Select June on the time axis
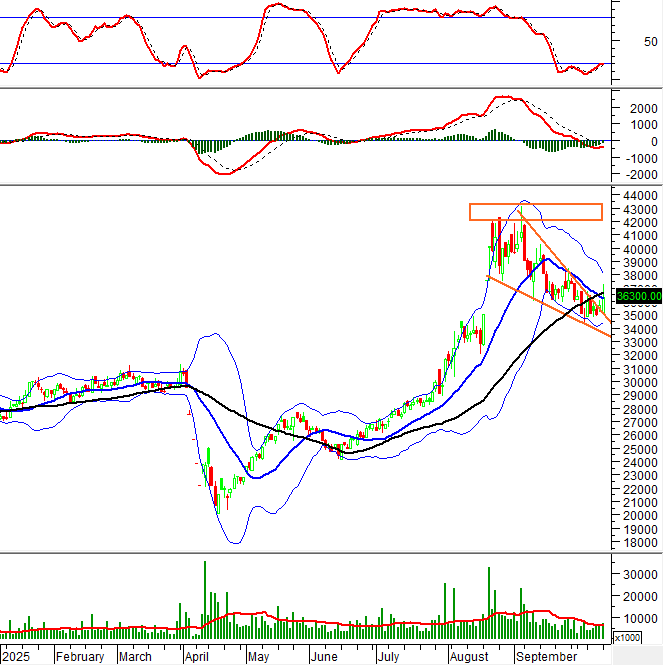 [323, 657]
